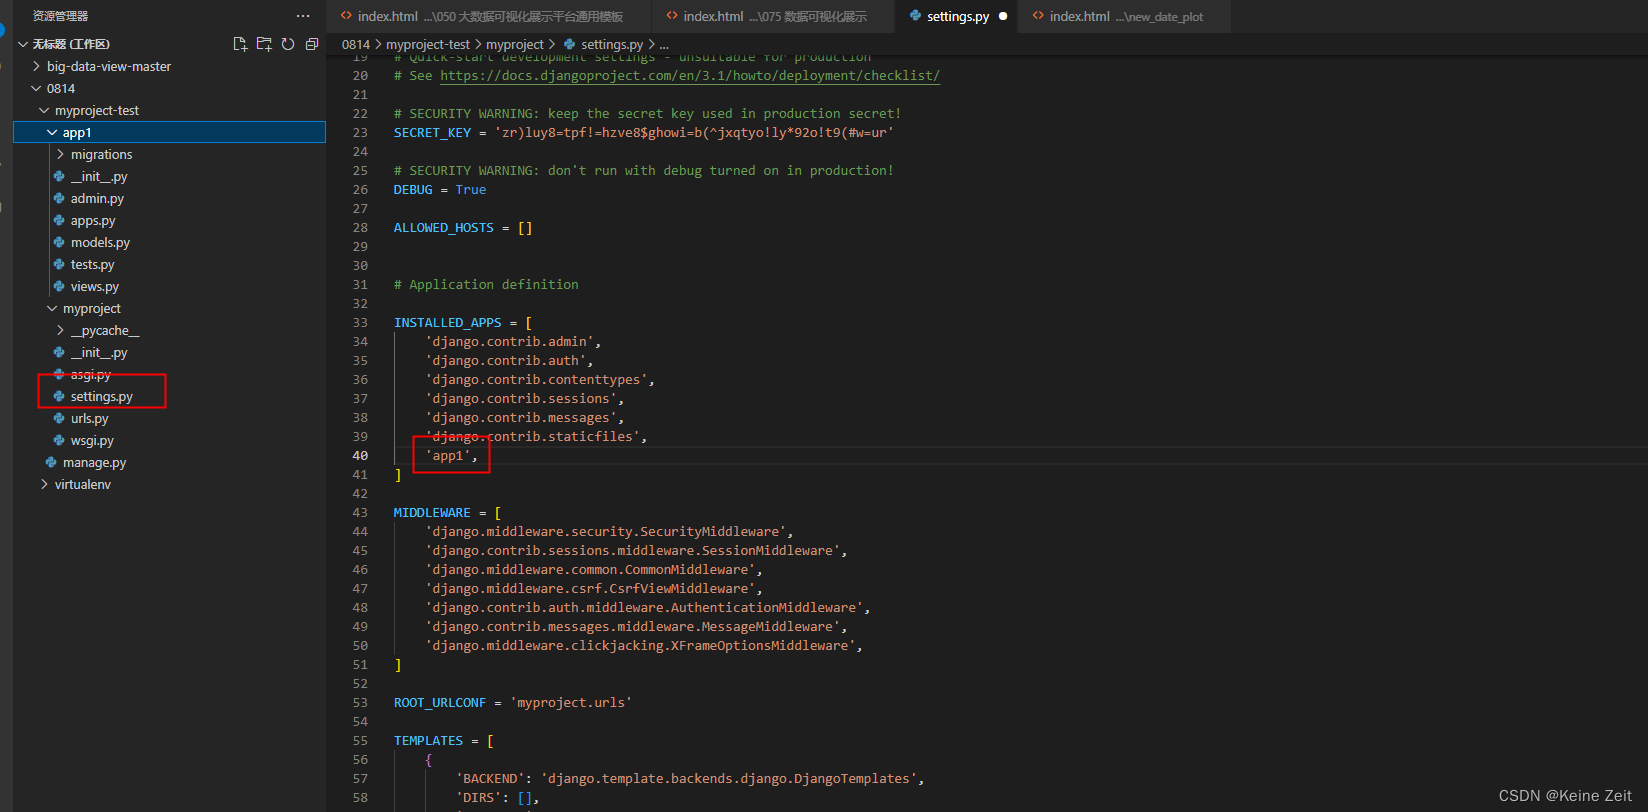This screenshot has height=812, width=1648.
Task: Collapse all folders with the collapse icon
Action: coord(312,44)
